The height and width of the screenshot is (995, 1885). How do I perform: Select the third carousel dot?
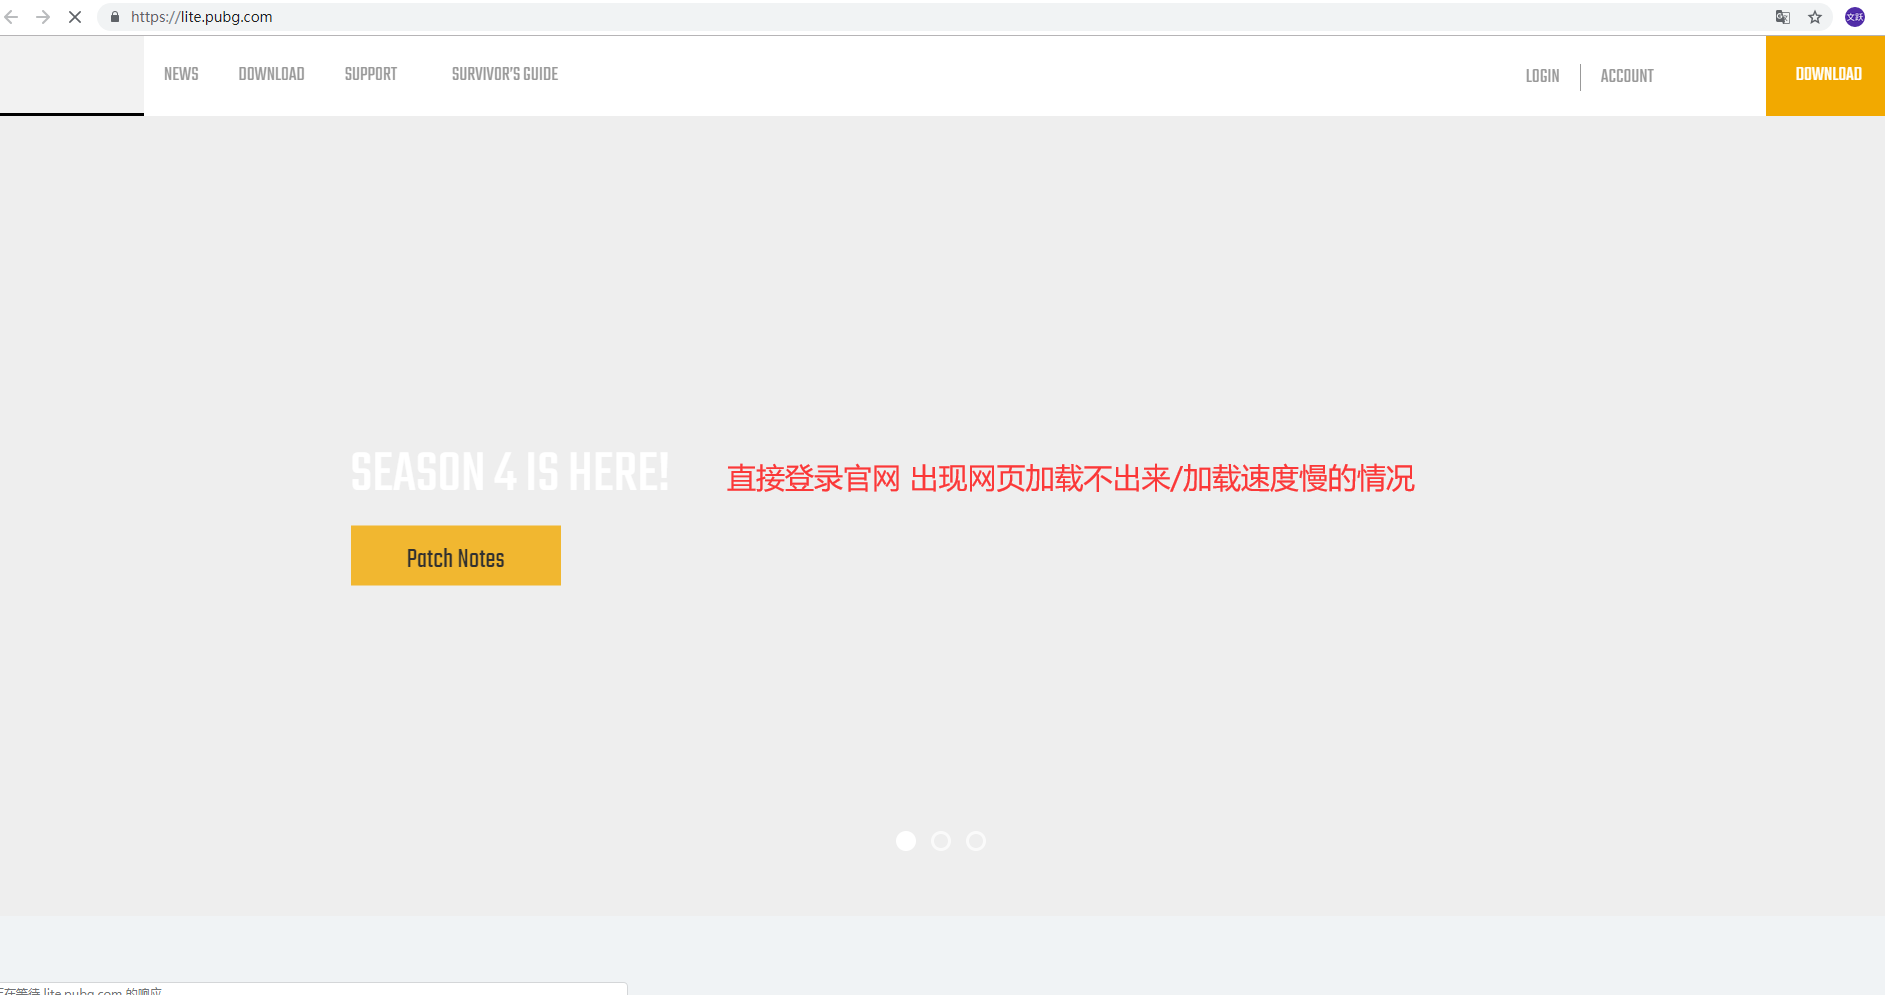coord(975,841)
